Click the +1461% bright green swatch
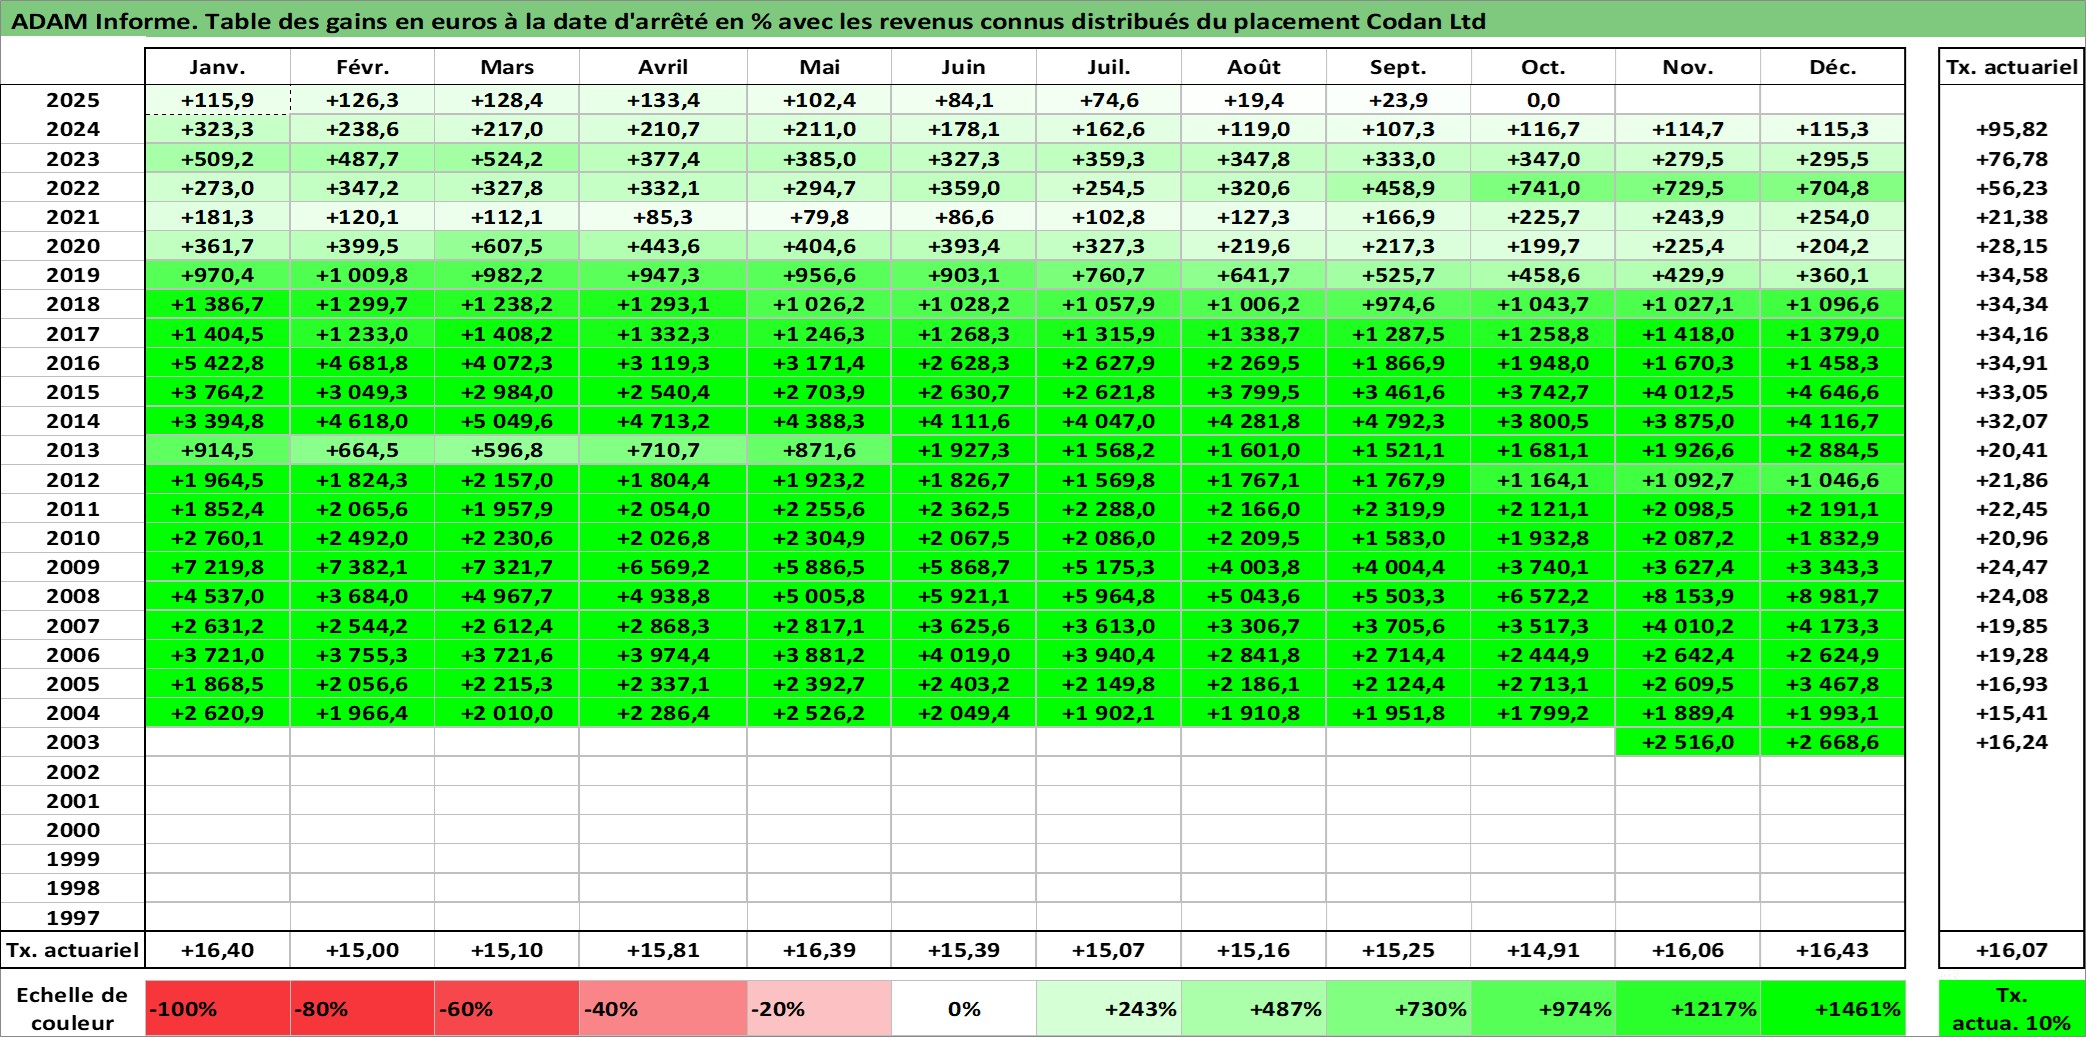 (1832, 1008)
